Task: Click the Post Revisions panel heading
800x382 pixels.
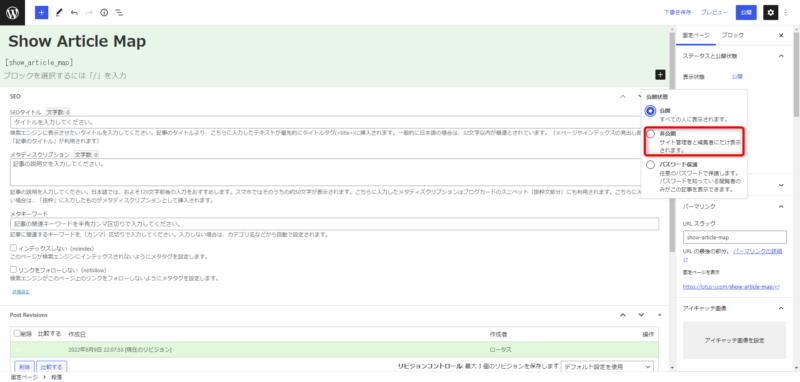Action: tap(29, 315)
